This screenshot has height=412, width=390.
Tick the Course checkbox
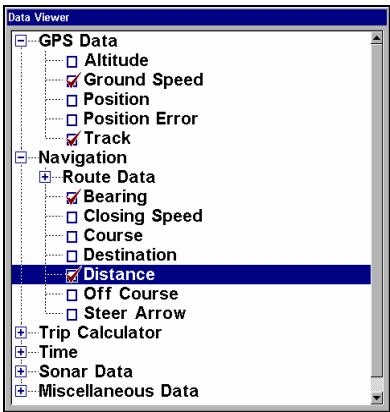72,237
